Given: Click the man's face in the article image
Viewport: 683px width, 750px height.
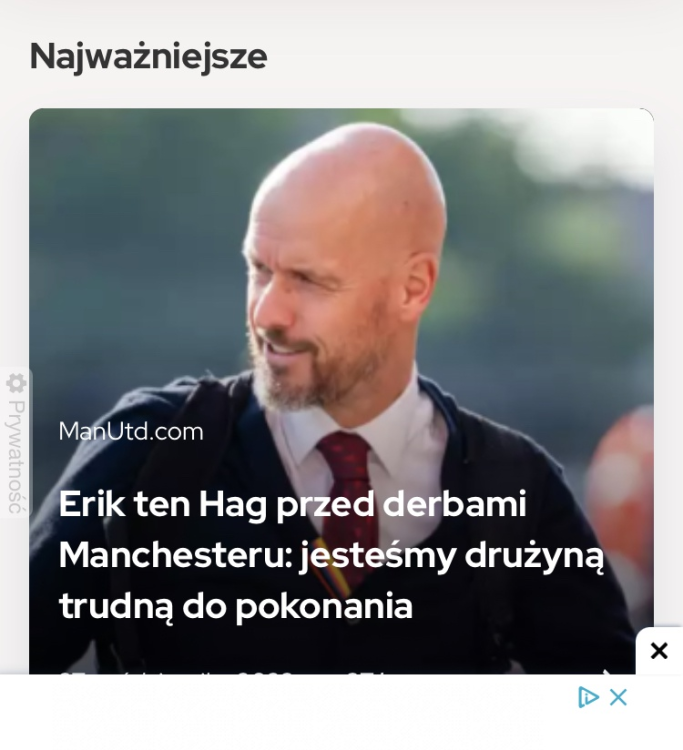Looking at the screenshot, I should [316, 306].
